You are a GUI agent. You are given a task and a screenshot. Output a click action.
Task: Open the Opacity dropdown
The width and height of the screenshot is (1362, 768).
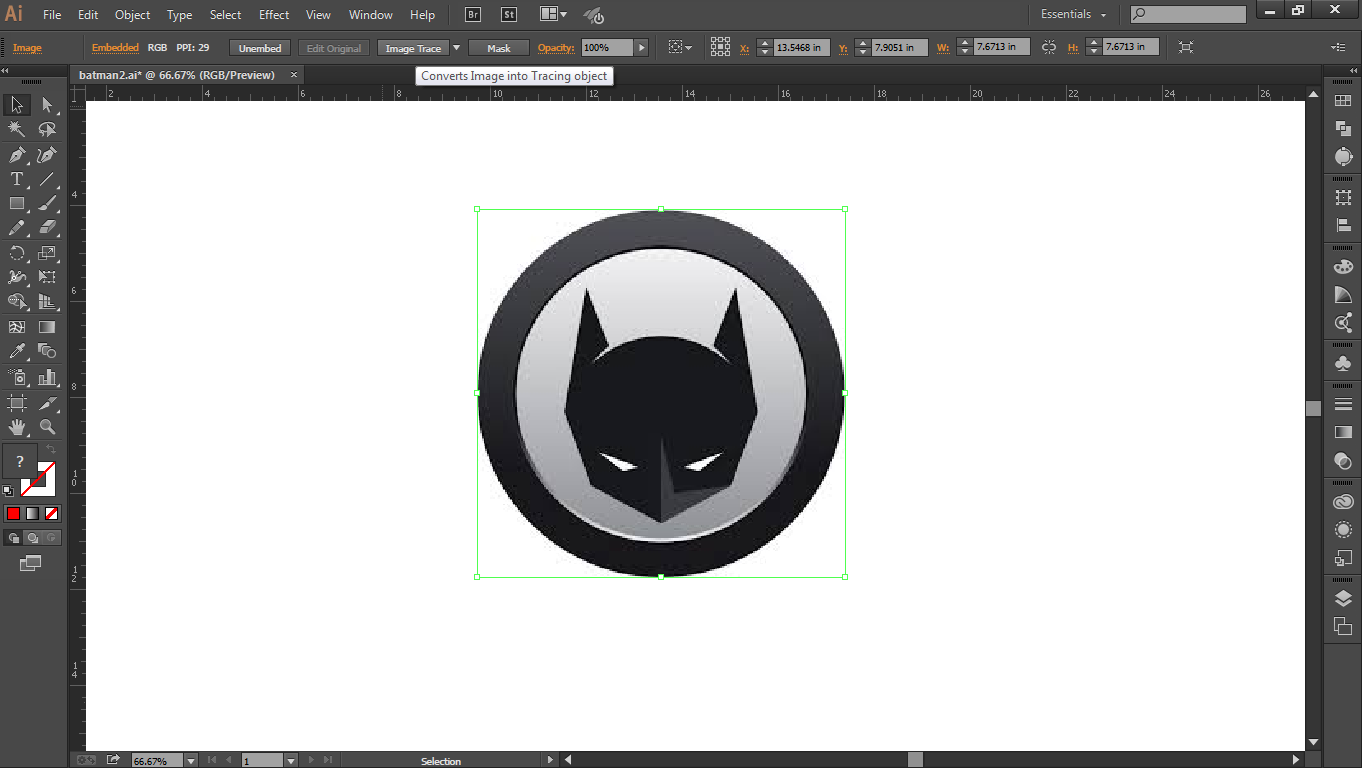pos(640,46)
